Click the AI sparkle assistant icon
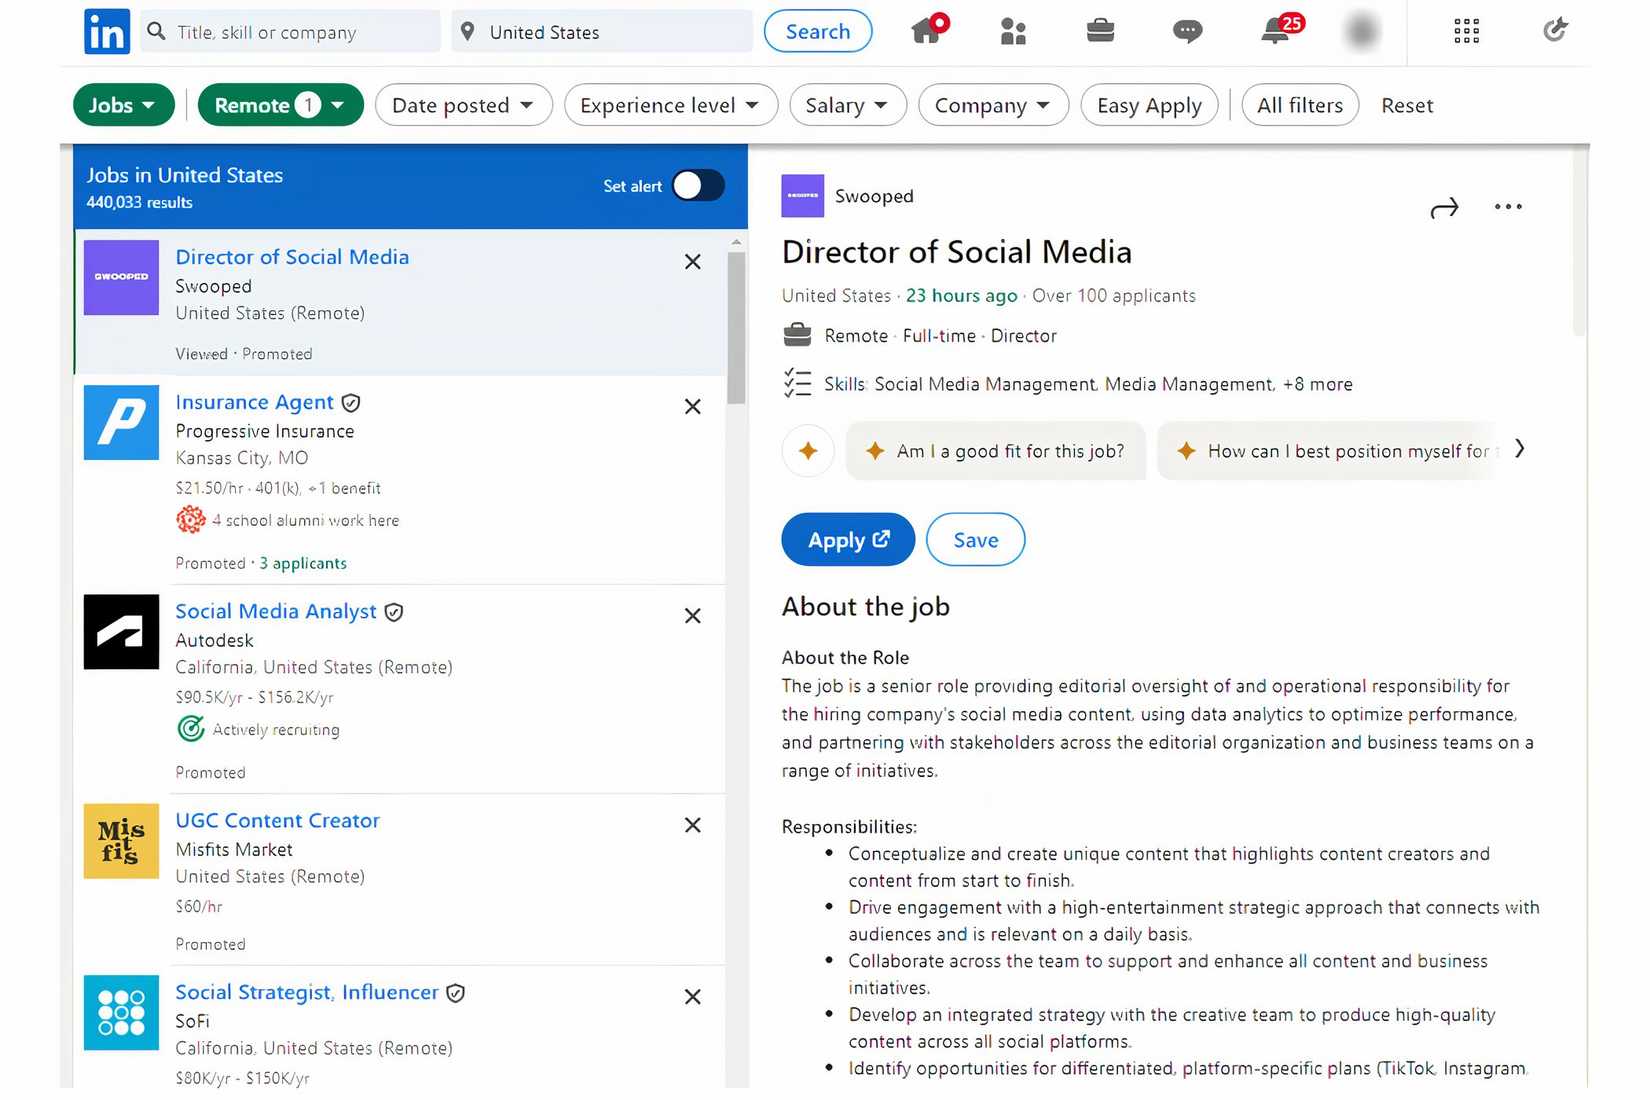 pyautogui.click(x=808, y=451)
